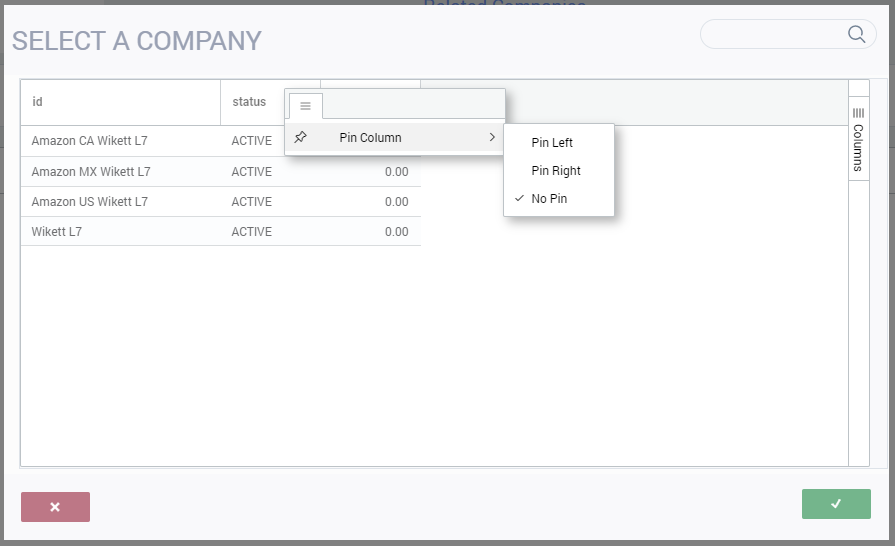Viewport: 895px width, 546px height.
Task: Select the Amazon MX Wikett L7 row
Action: tap(220, 172)
